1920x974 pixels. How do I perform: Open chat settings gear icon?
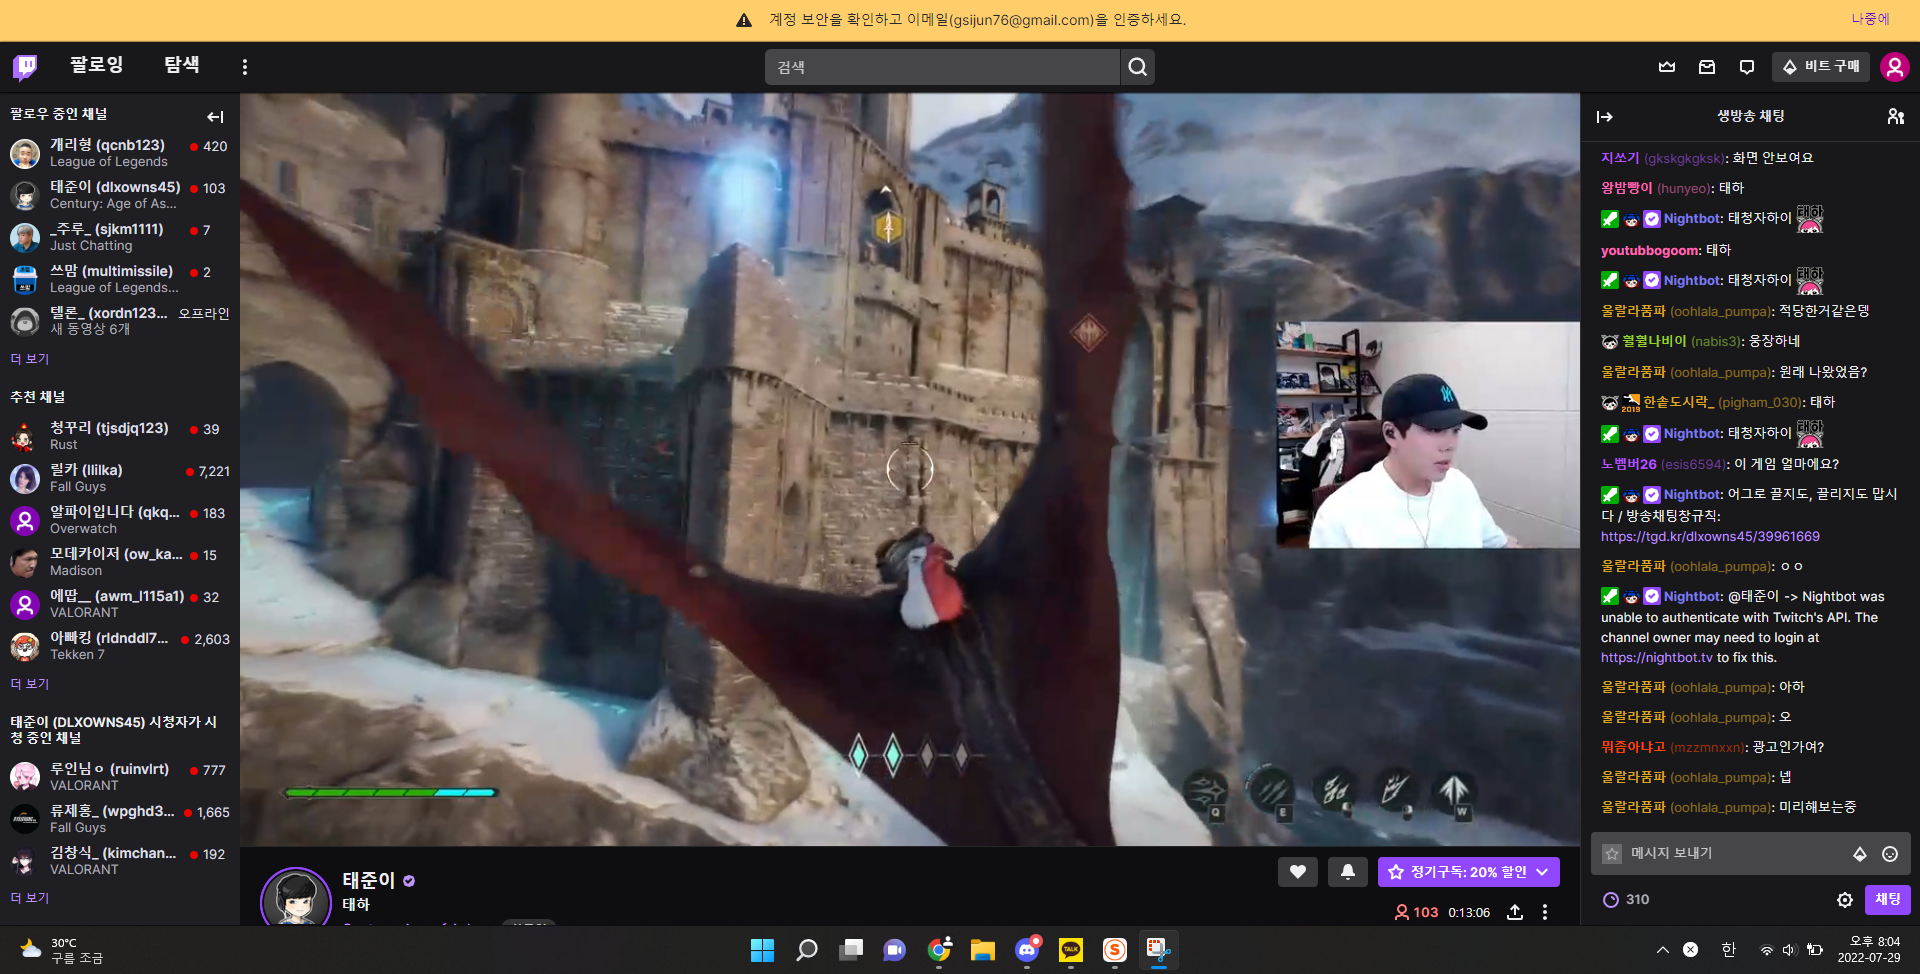pos(1845,900)
